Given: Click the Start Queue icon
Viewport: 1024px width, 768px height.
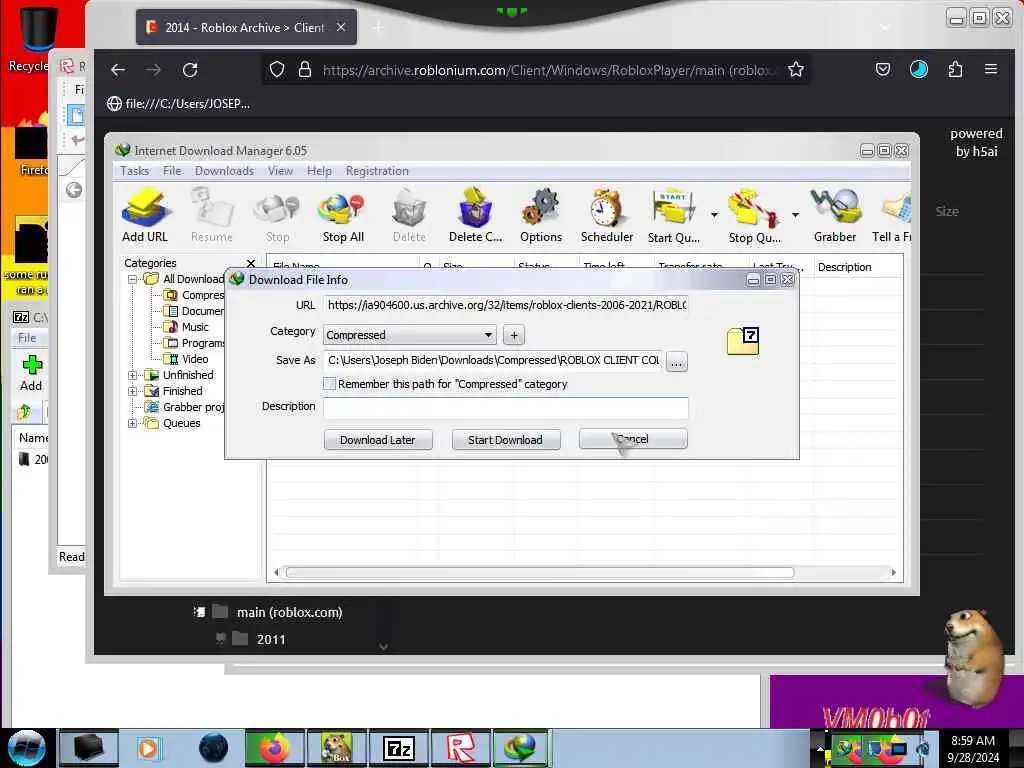Looking at the screenshot, I should [x=673, y=216].
